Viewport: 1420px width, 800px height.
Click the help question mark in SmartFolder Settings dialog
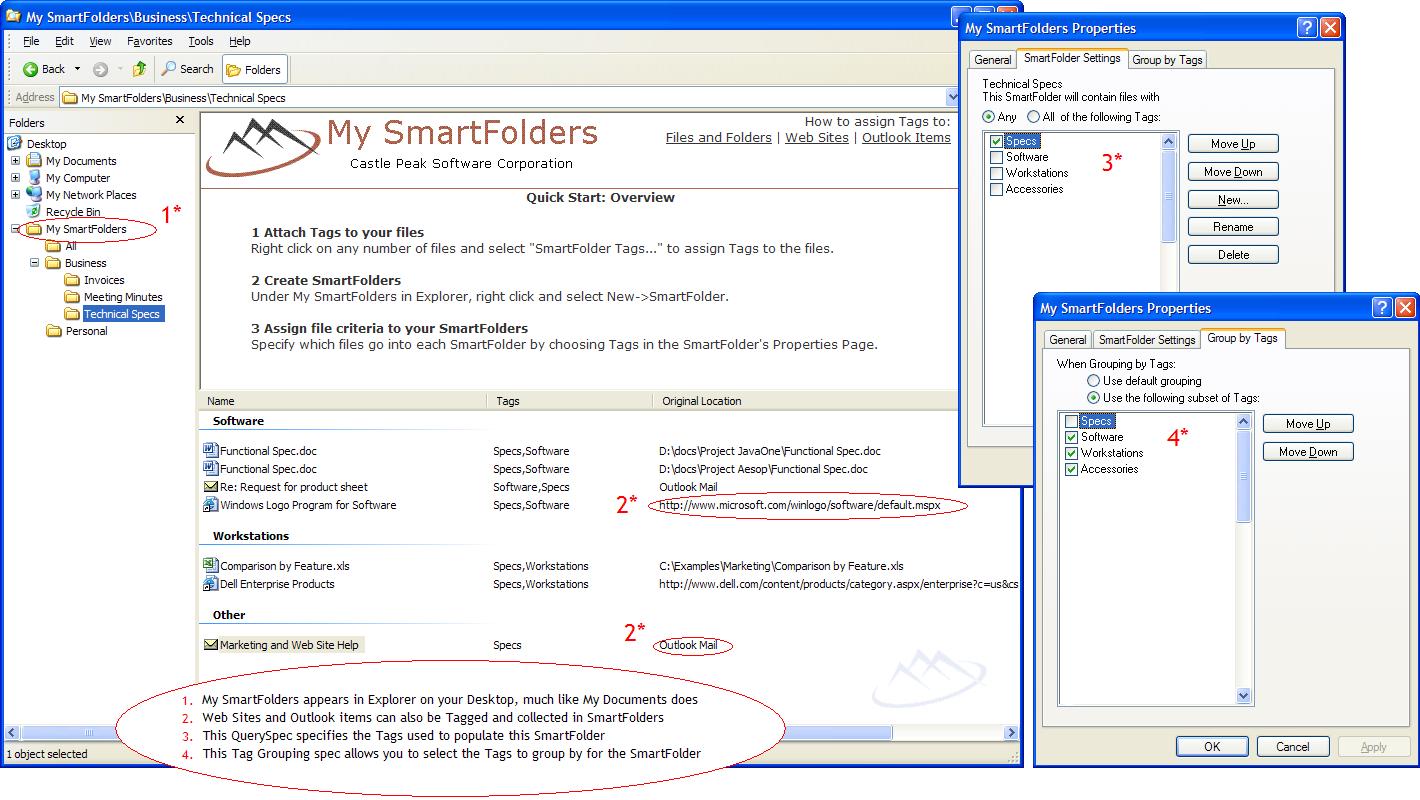tap(1307, 28)
